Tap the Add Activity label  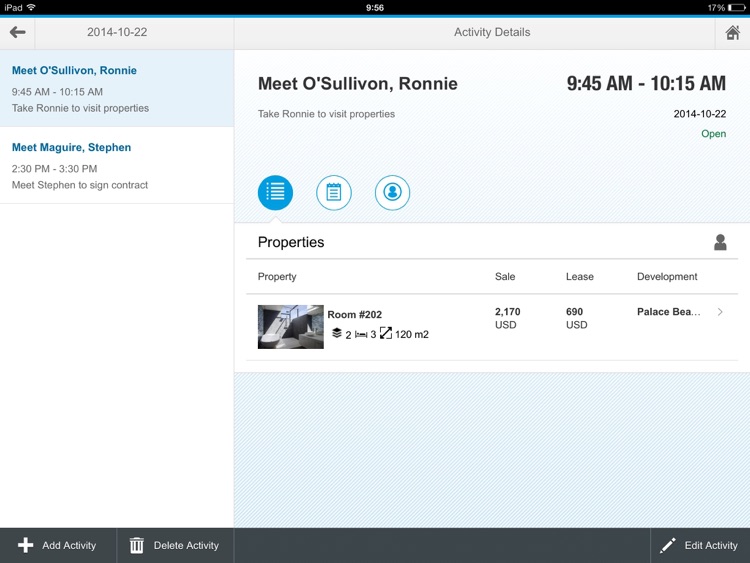[x=69, y=545]
